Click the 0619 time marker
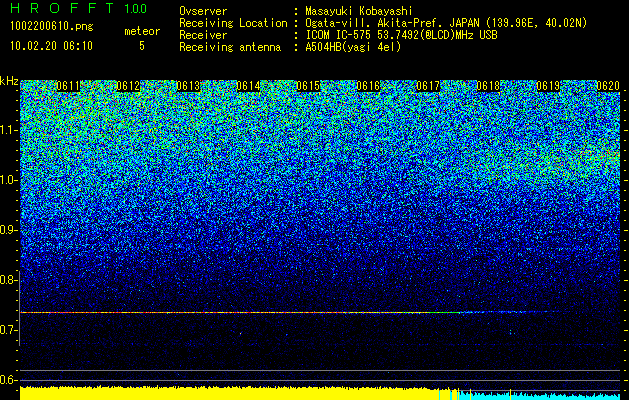Screen dimensions: 629x400 (548, 86)
